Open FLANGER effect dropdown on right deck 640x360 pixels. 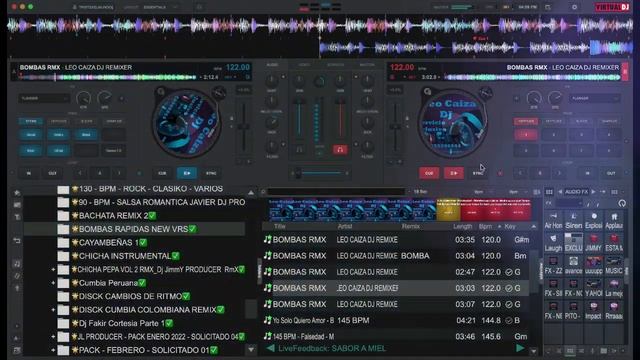[594, 98]
